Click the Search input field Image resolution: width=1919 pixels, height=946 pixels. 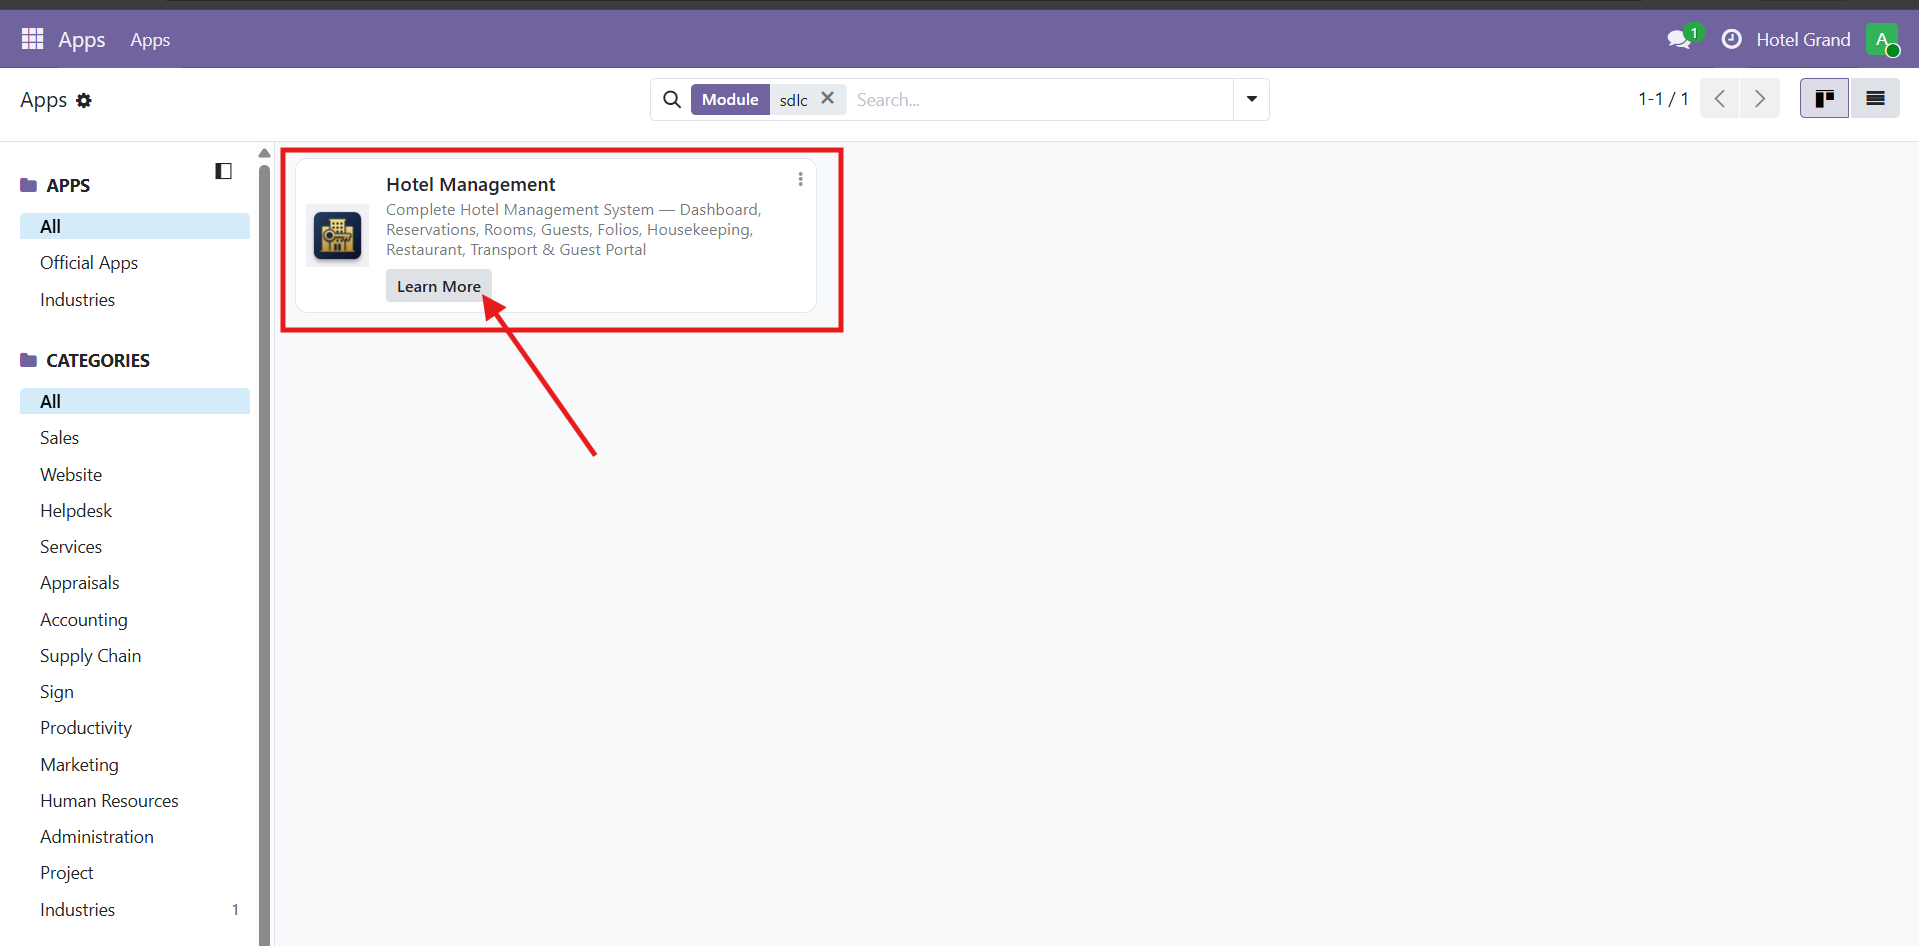[x=1040, y=100]
